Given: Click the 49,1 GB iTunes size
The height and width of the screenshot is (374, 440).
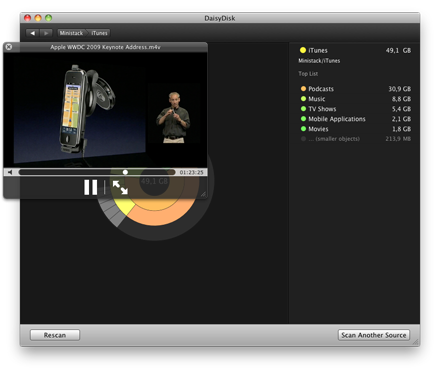Looking at the screenshot, I should pos(398,50).
